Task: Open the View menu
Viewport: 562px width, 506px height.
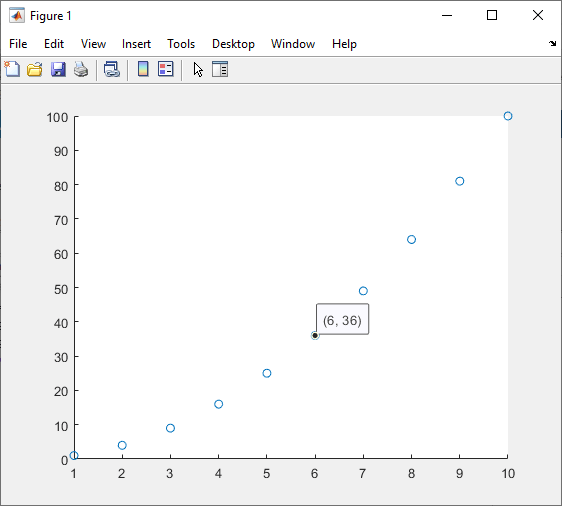Action: tap(93, 44)
